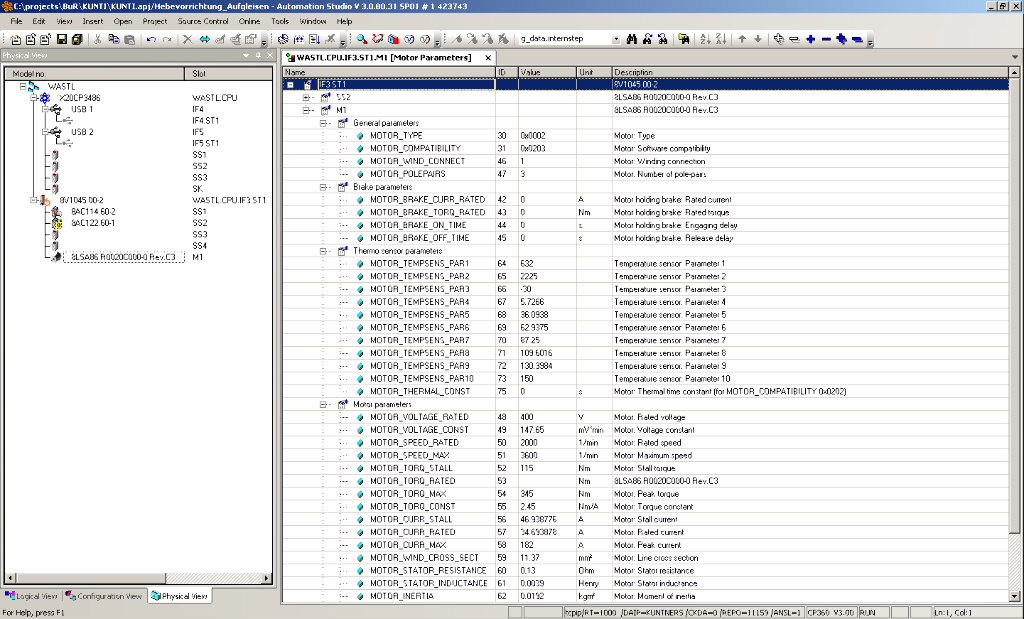Open the g_data.internstep dropdown

pos(616,39)
